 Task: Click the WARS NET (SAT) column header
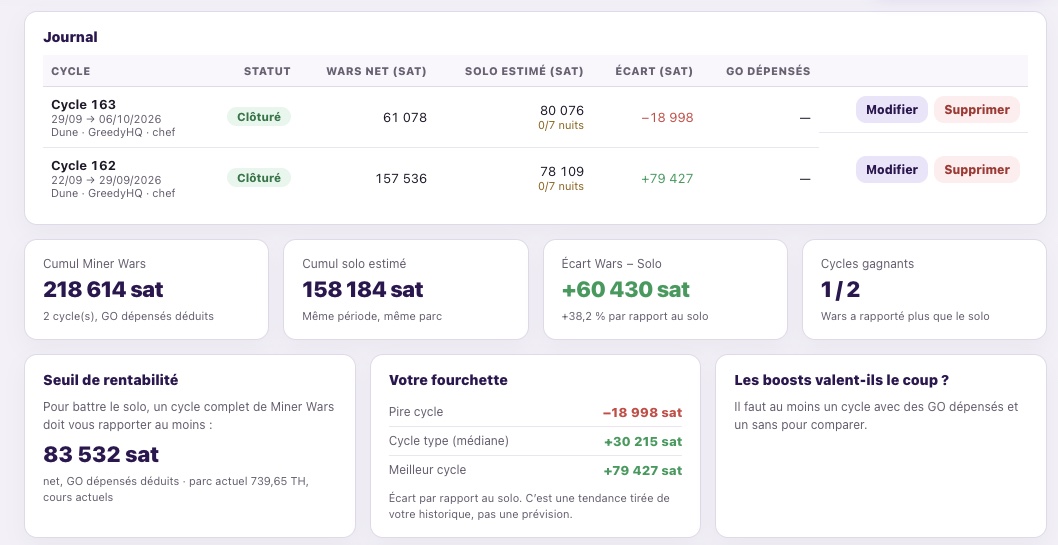coord(377,71)
